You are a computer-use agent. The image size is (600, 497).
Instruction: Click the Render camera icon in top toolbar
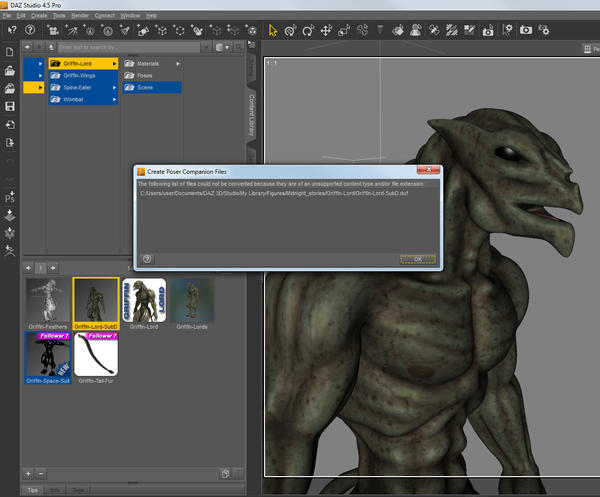525,31
